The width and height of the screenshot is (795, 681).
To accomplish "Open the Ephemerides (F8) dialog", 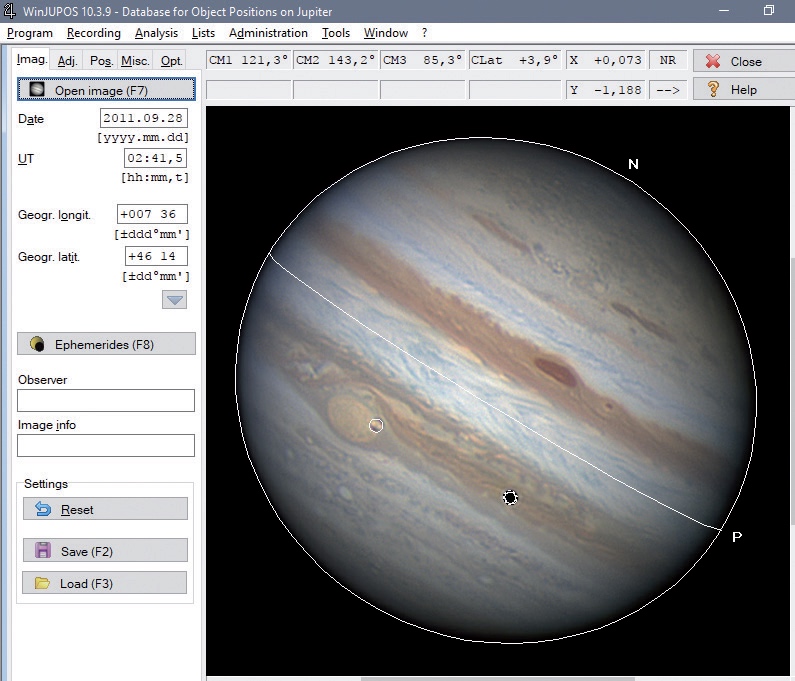I will [x=106, y=344].
